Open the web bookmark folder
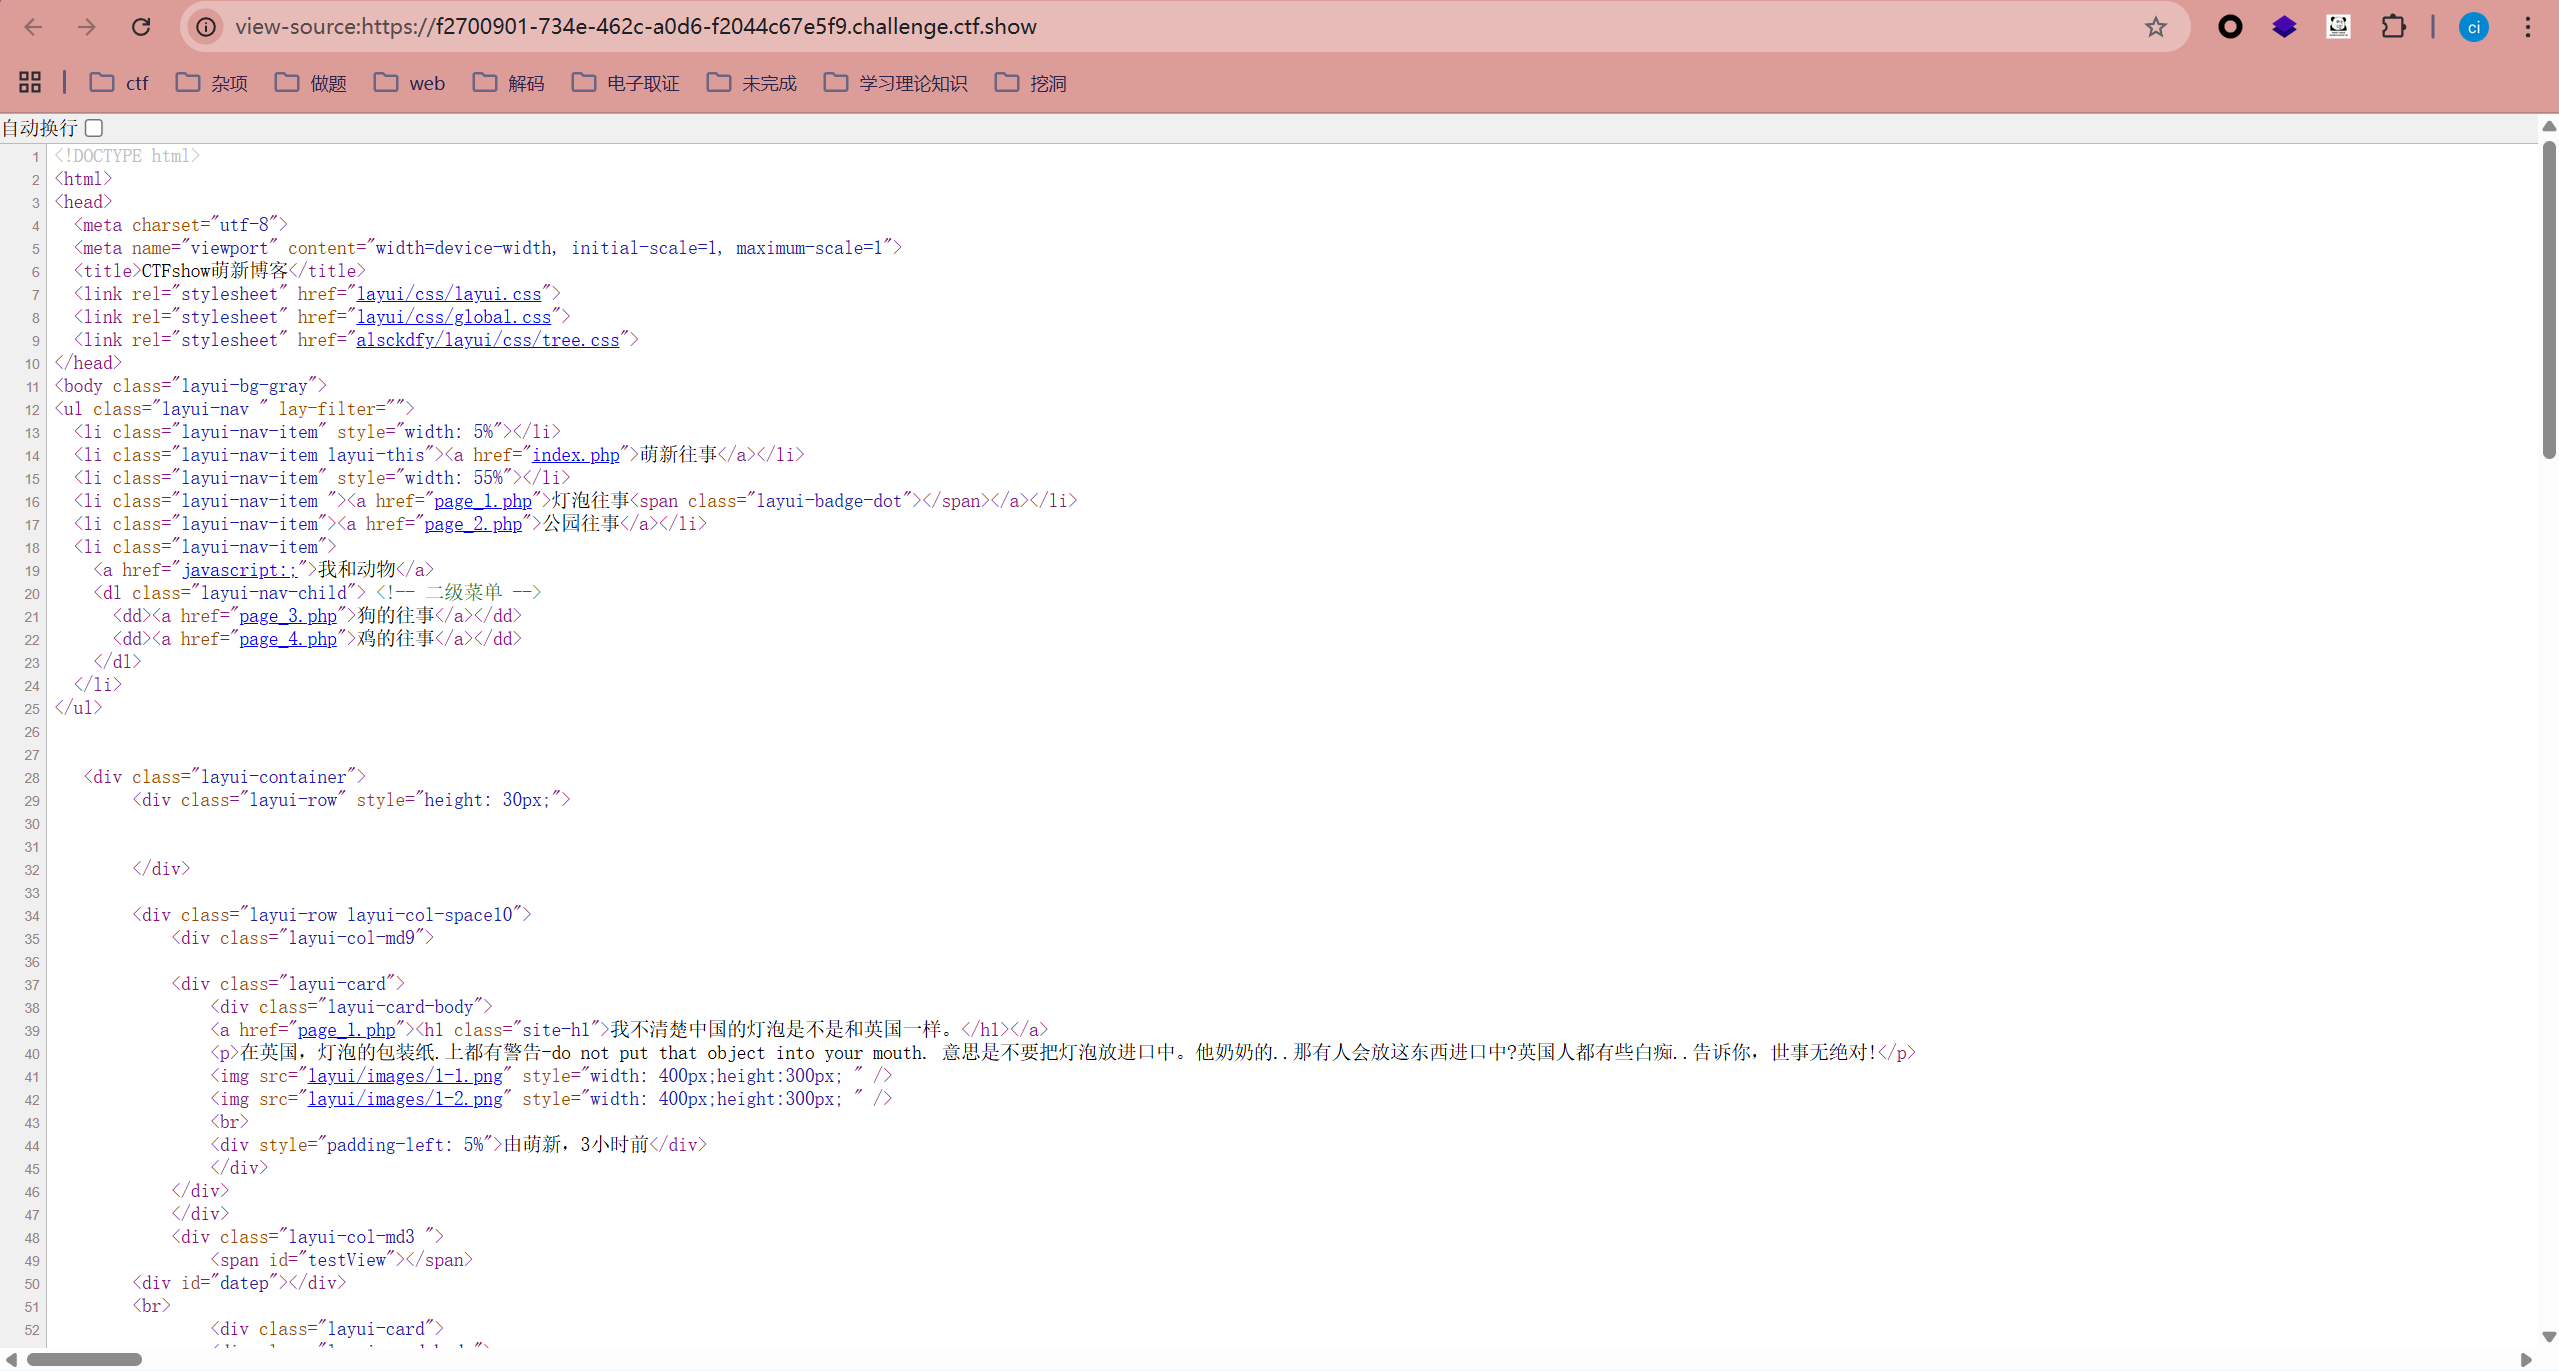Viewport: 2559px width, 1371px height. click(409, 83)
